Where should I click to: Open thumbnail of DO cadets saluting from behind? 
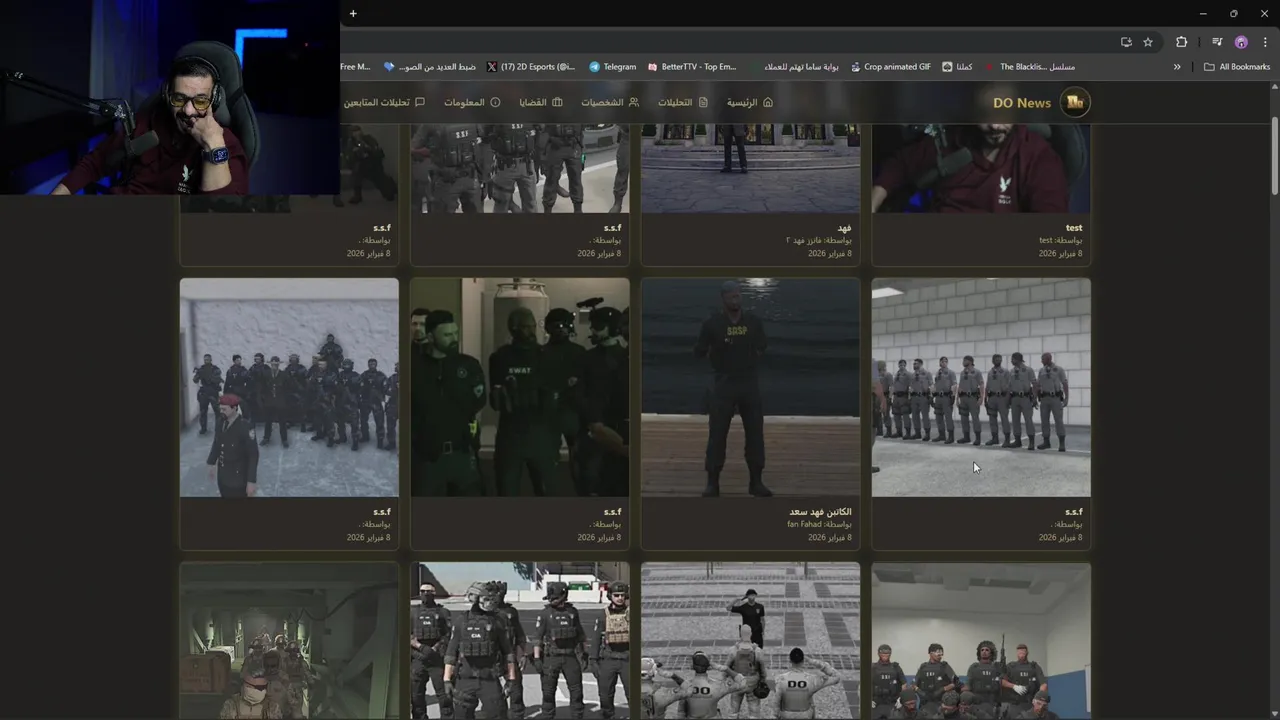(750, 640)
